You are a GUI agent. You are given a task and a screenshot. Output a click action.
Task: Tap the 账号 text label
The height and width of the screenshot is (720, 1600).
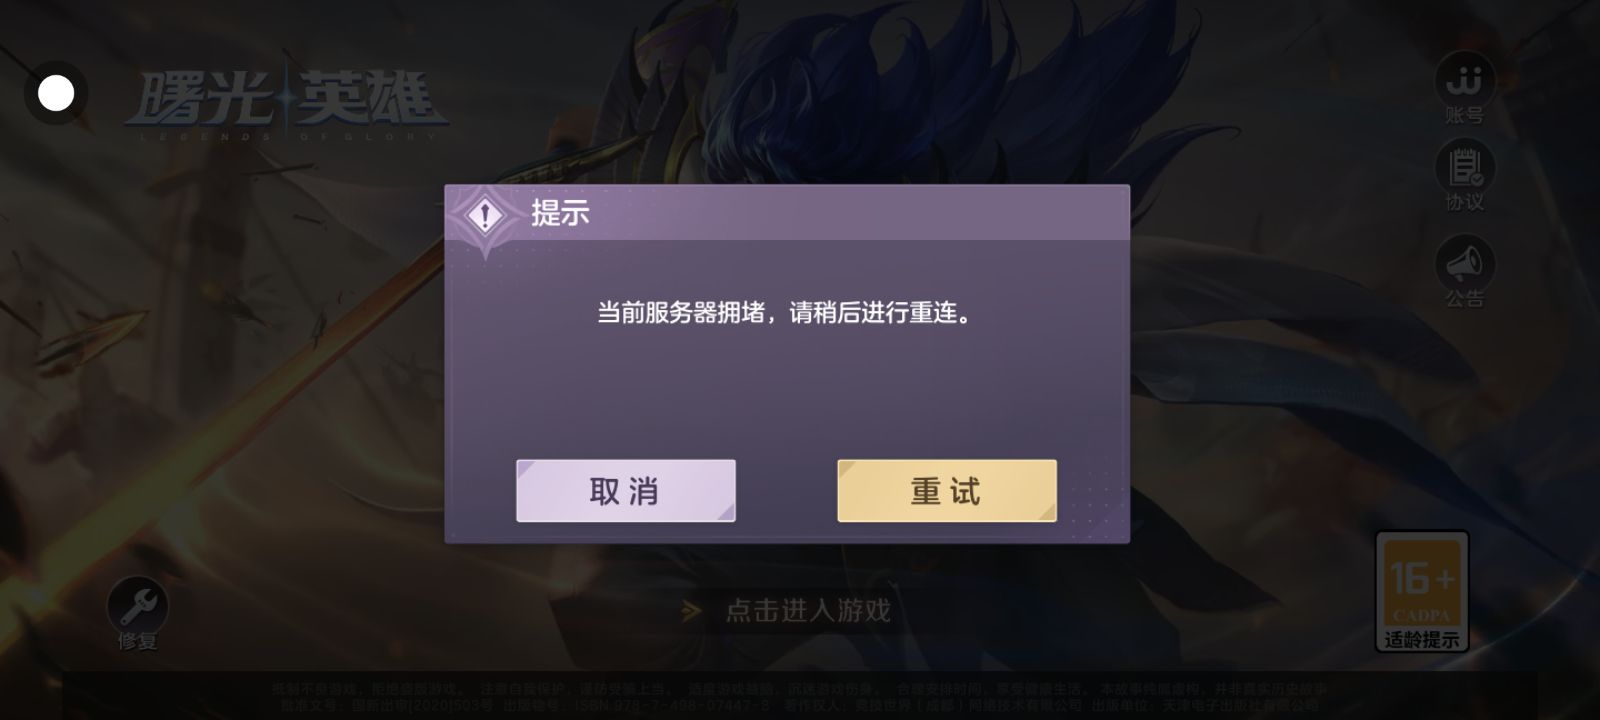click(x=1464, y=115)
